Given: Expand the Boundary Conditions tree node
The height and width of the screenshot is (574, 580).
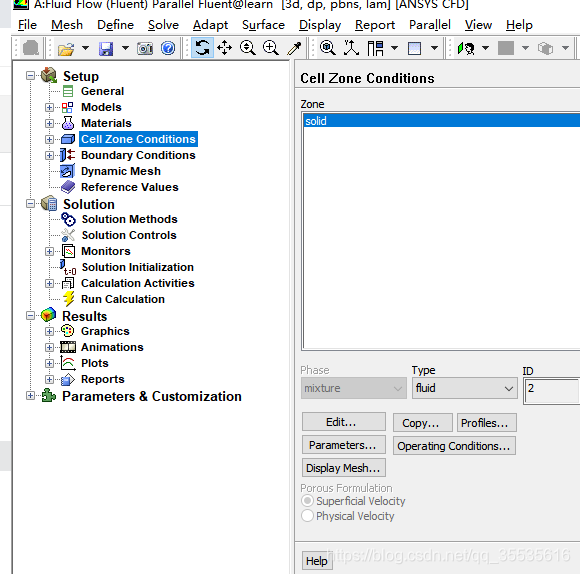Looking at the screenshot, I should [x=49, y=155].
